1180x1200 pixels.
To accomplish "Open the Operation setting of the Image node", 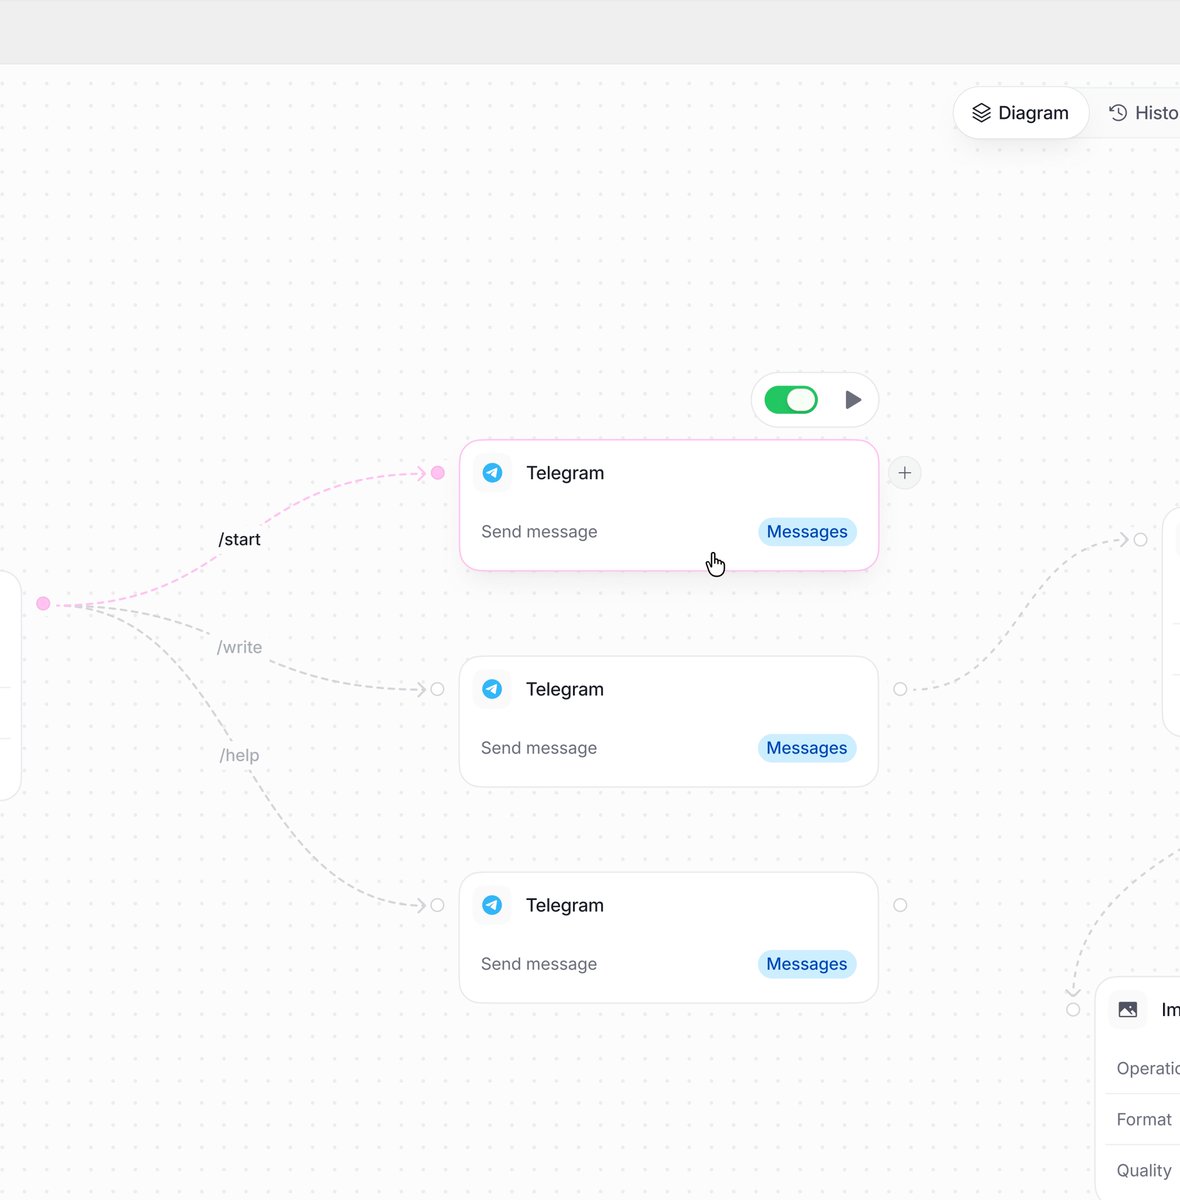I will click(1148, 1068).
